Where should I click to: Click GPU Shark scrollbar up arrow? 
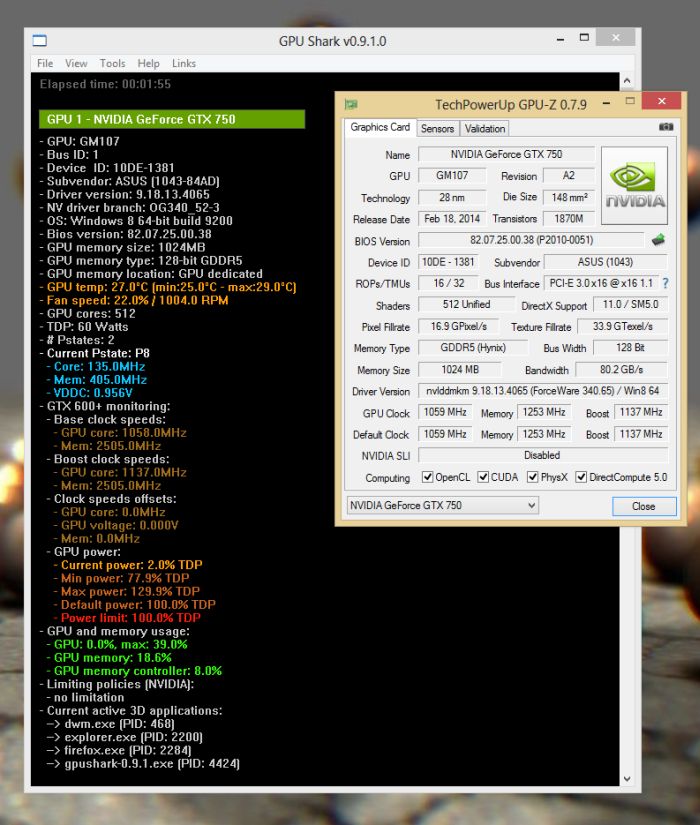click(x=627, y=81)
